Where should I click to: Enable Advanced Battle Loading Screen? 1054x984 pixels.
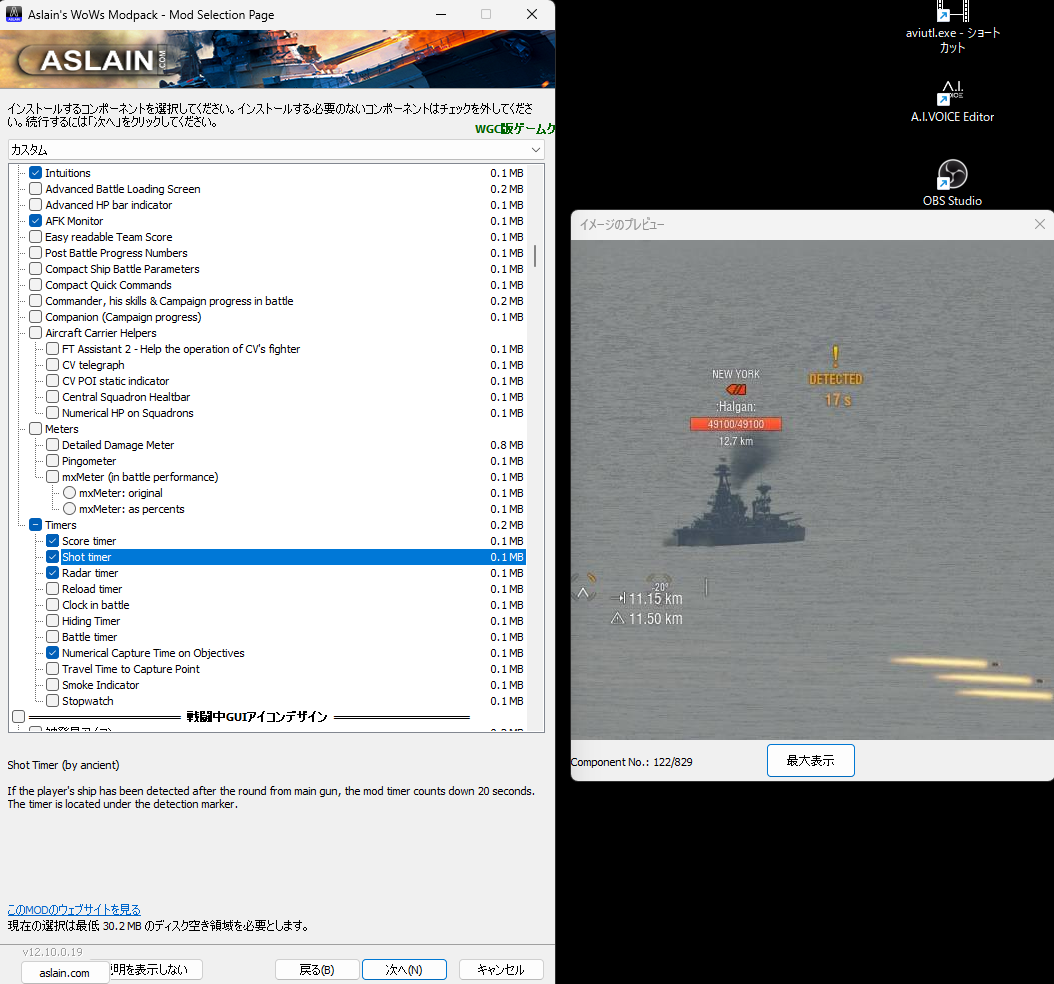click(36, 188)
